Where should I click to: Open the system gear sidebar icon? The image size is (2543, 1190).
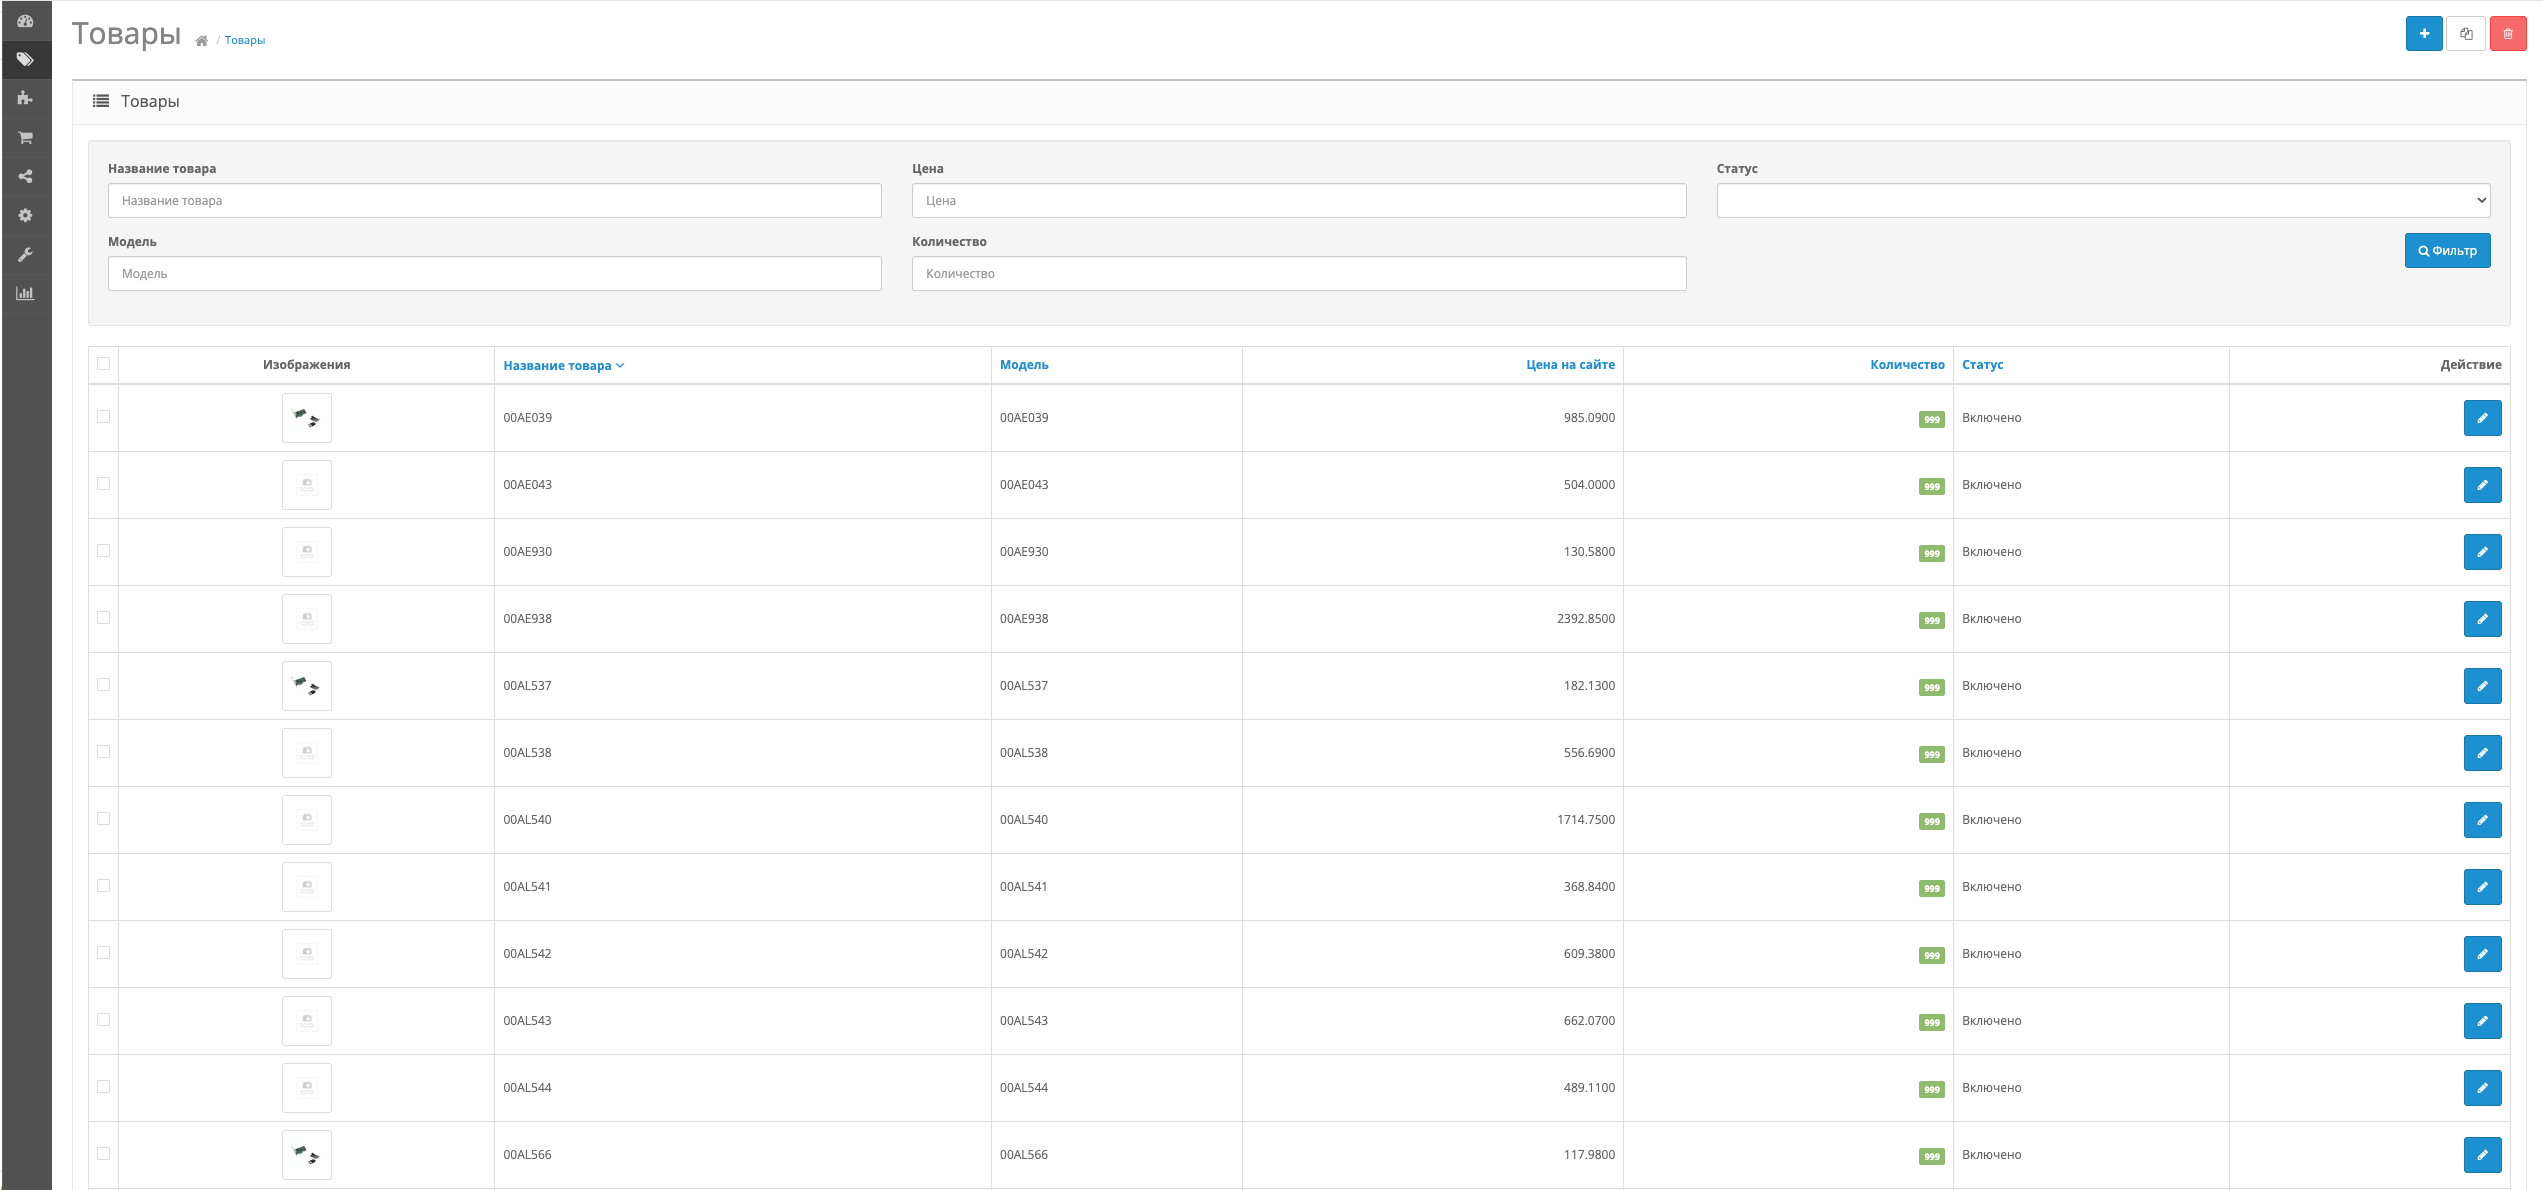26,215
